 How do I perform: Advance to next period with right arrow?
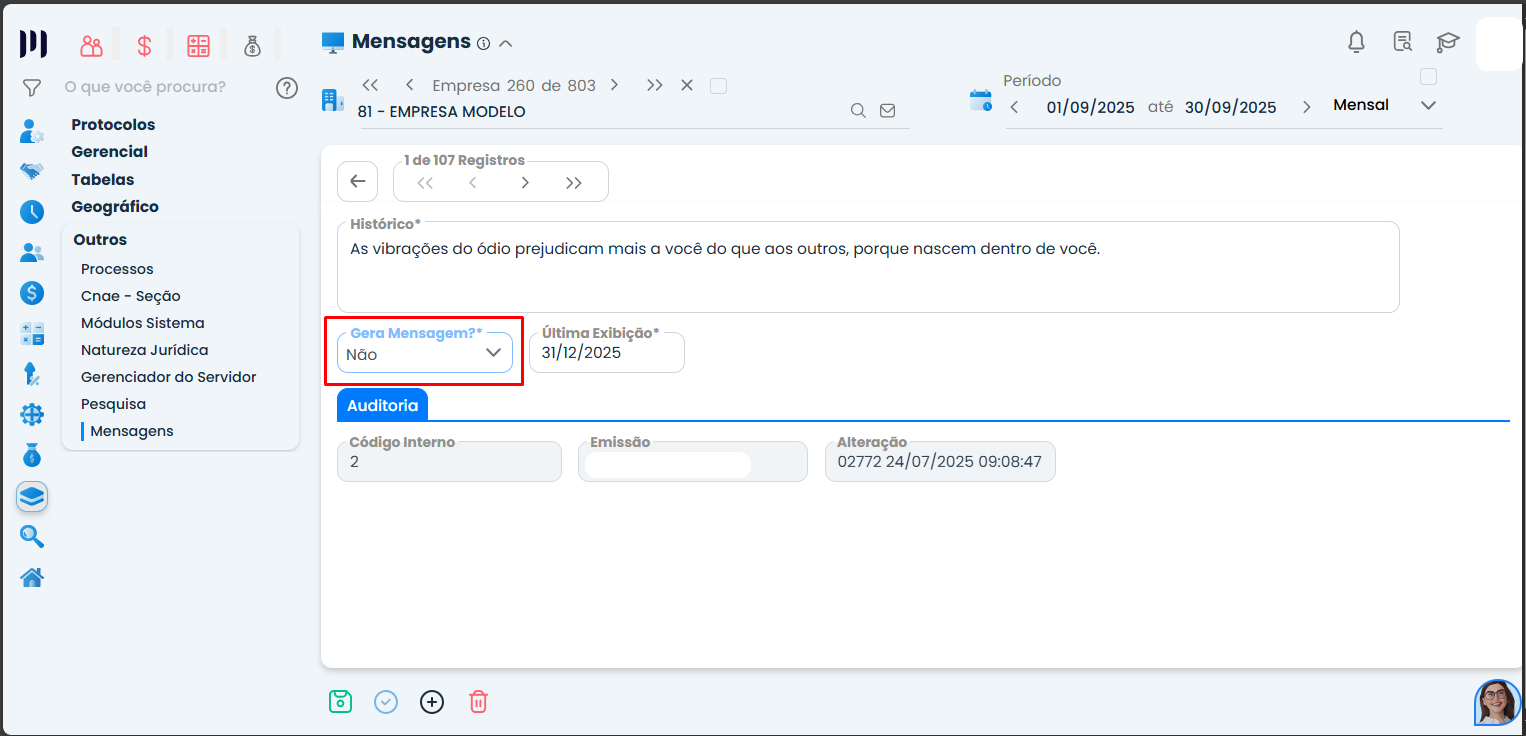1306,108
